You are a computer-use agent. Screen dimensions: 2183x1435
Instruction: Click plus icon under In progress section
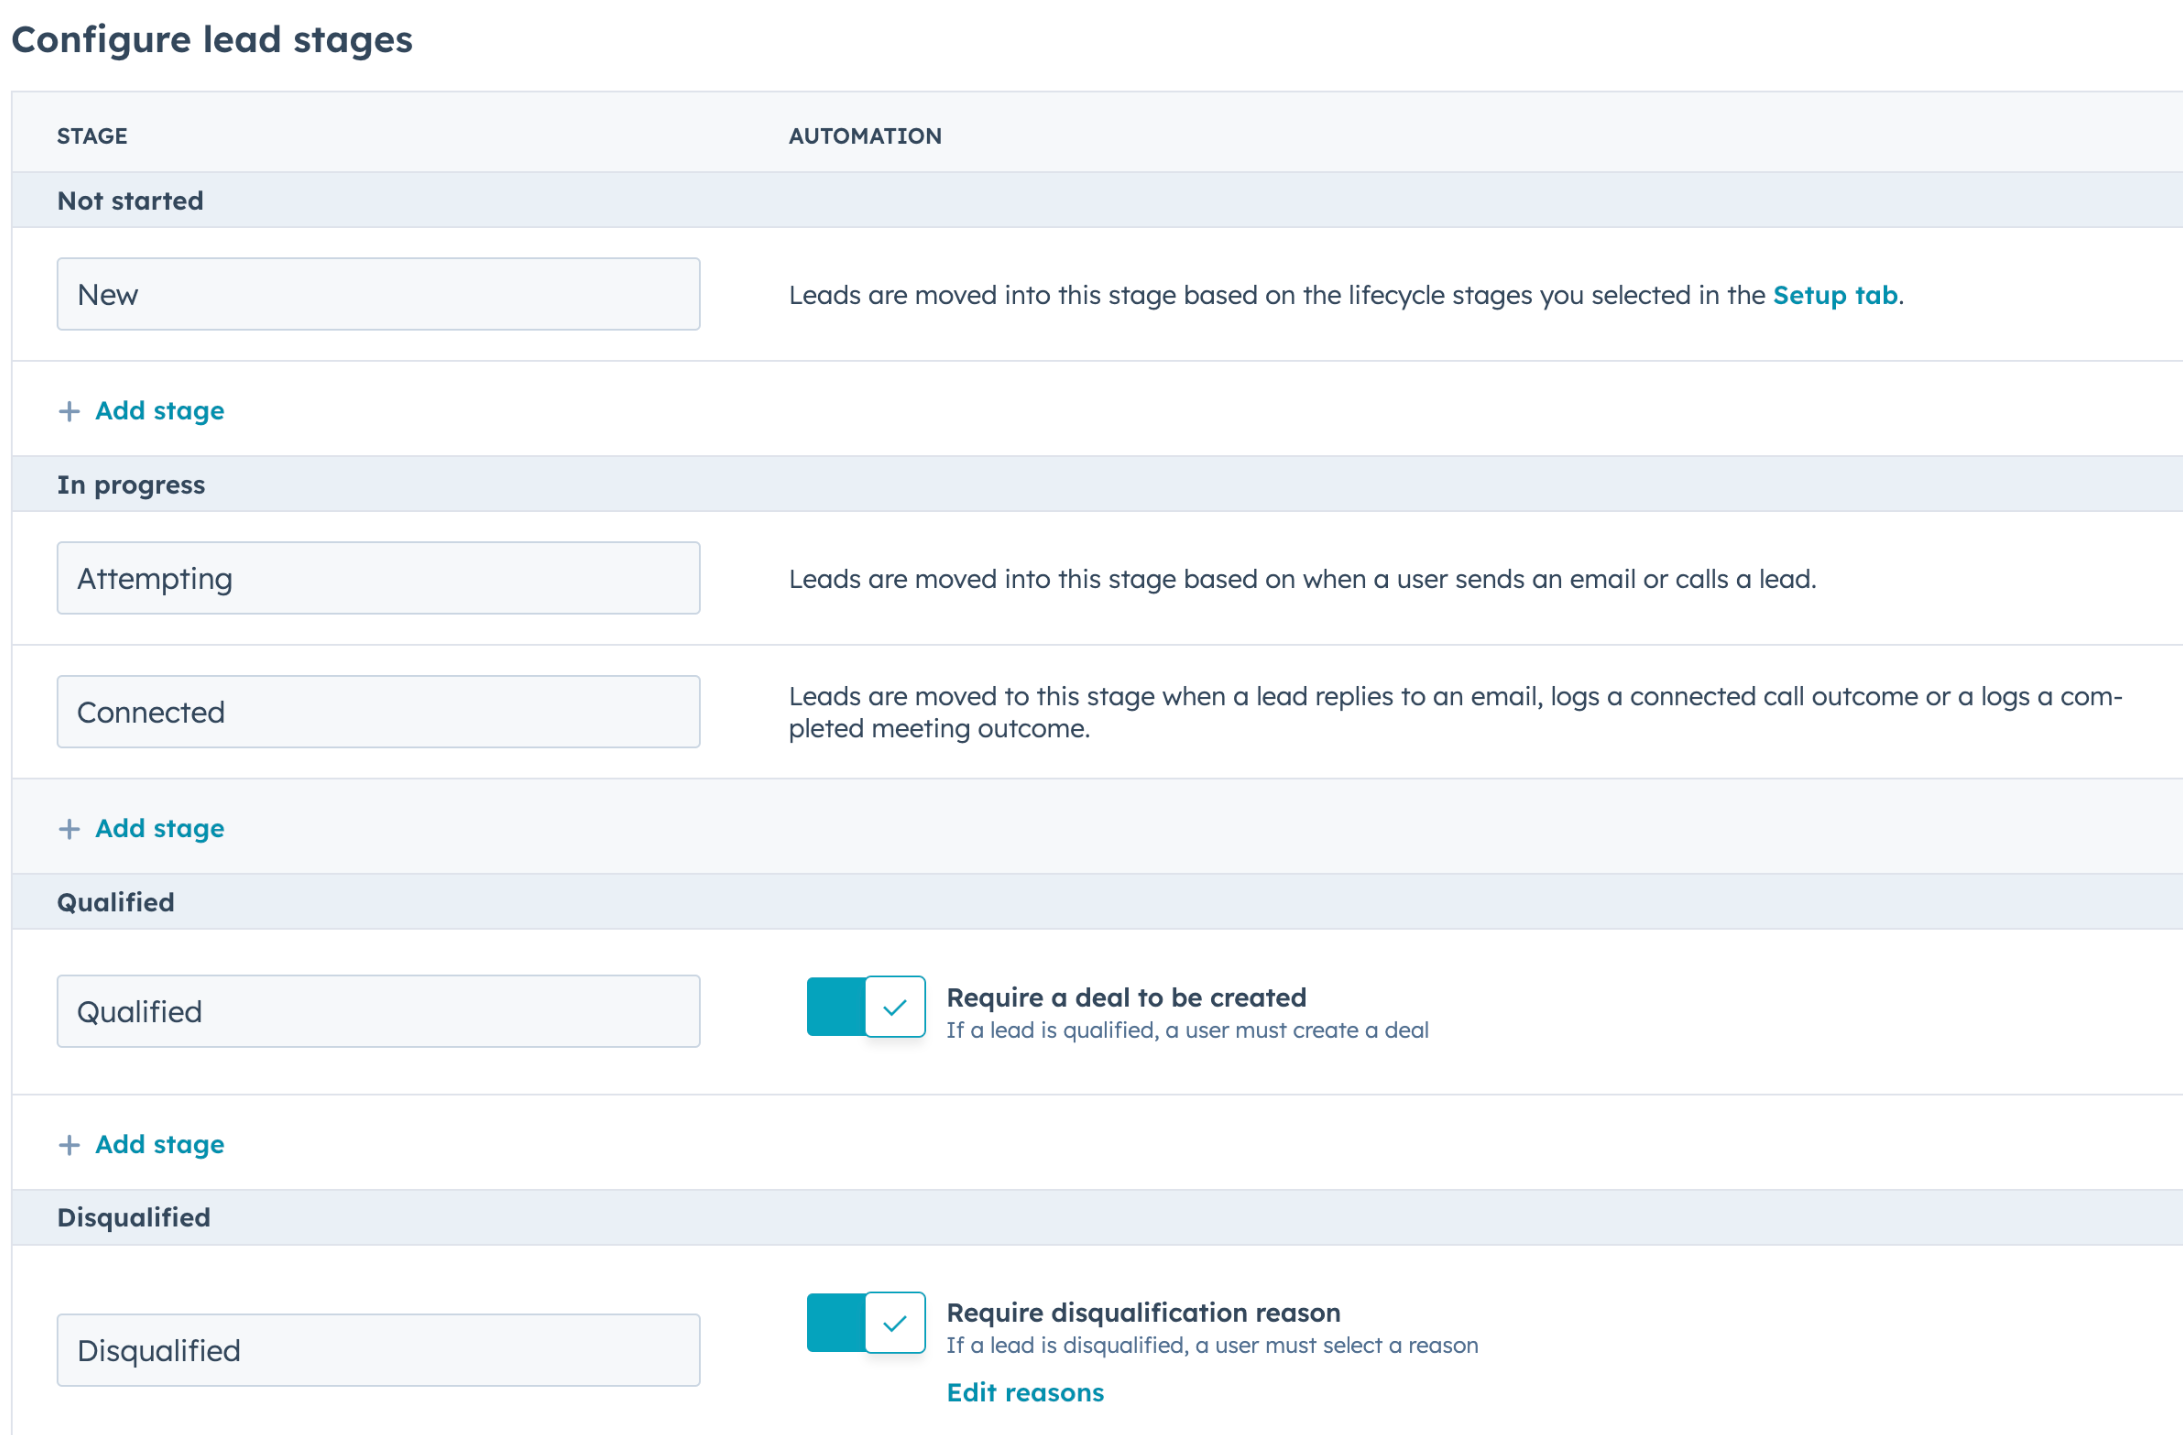pos(69,829)
